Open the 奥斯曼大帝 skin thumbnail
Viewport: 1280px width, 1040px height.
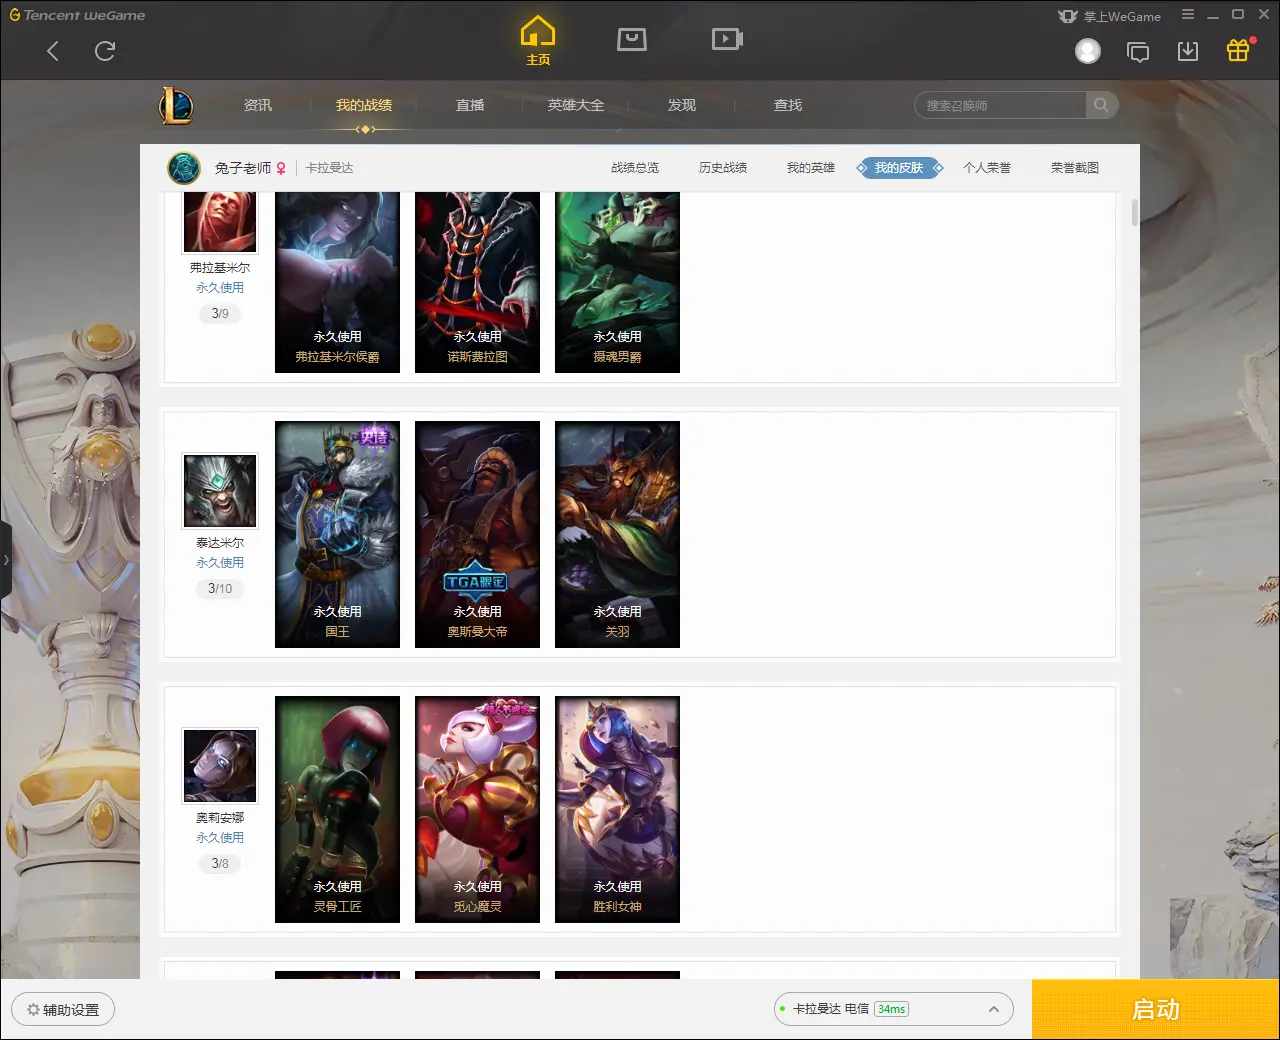[477, 534]
